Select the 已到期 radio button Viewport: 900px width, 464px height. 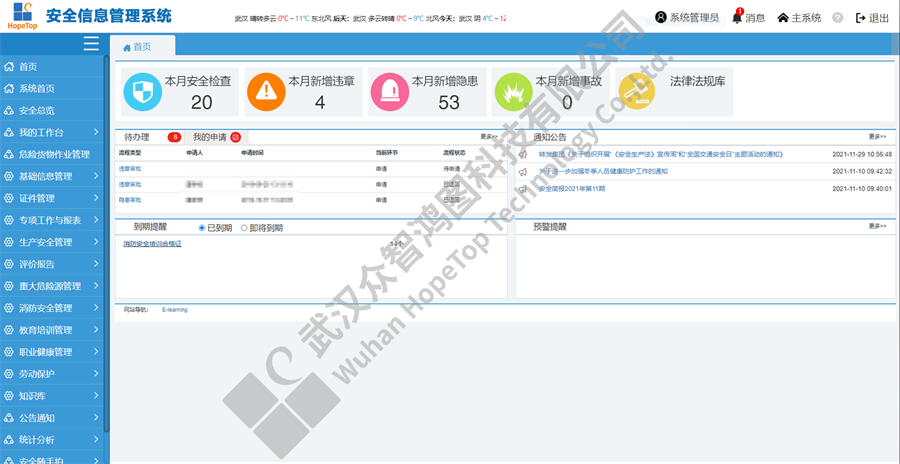(201, 228)
